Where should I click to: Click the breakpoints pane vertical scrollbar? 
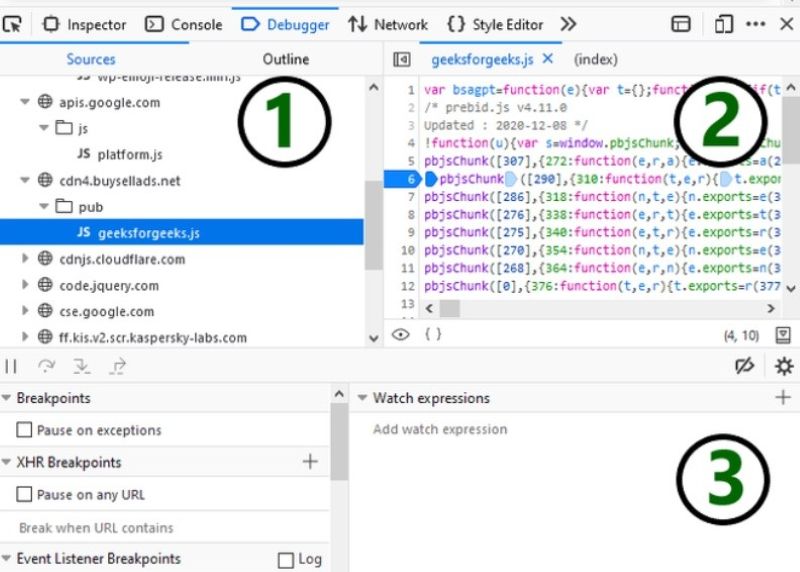(x=339, y=442)
